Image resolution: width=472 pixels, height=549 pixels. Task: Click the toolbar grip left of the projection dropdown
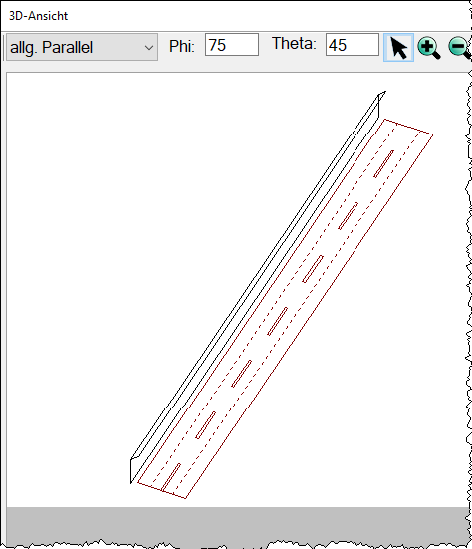click(4, 47)
